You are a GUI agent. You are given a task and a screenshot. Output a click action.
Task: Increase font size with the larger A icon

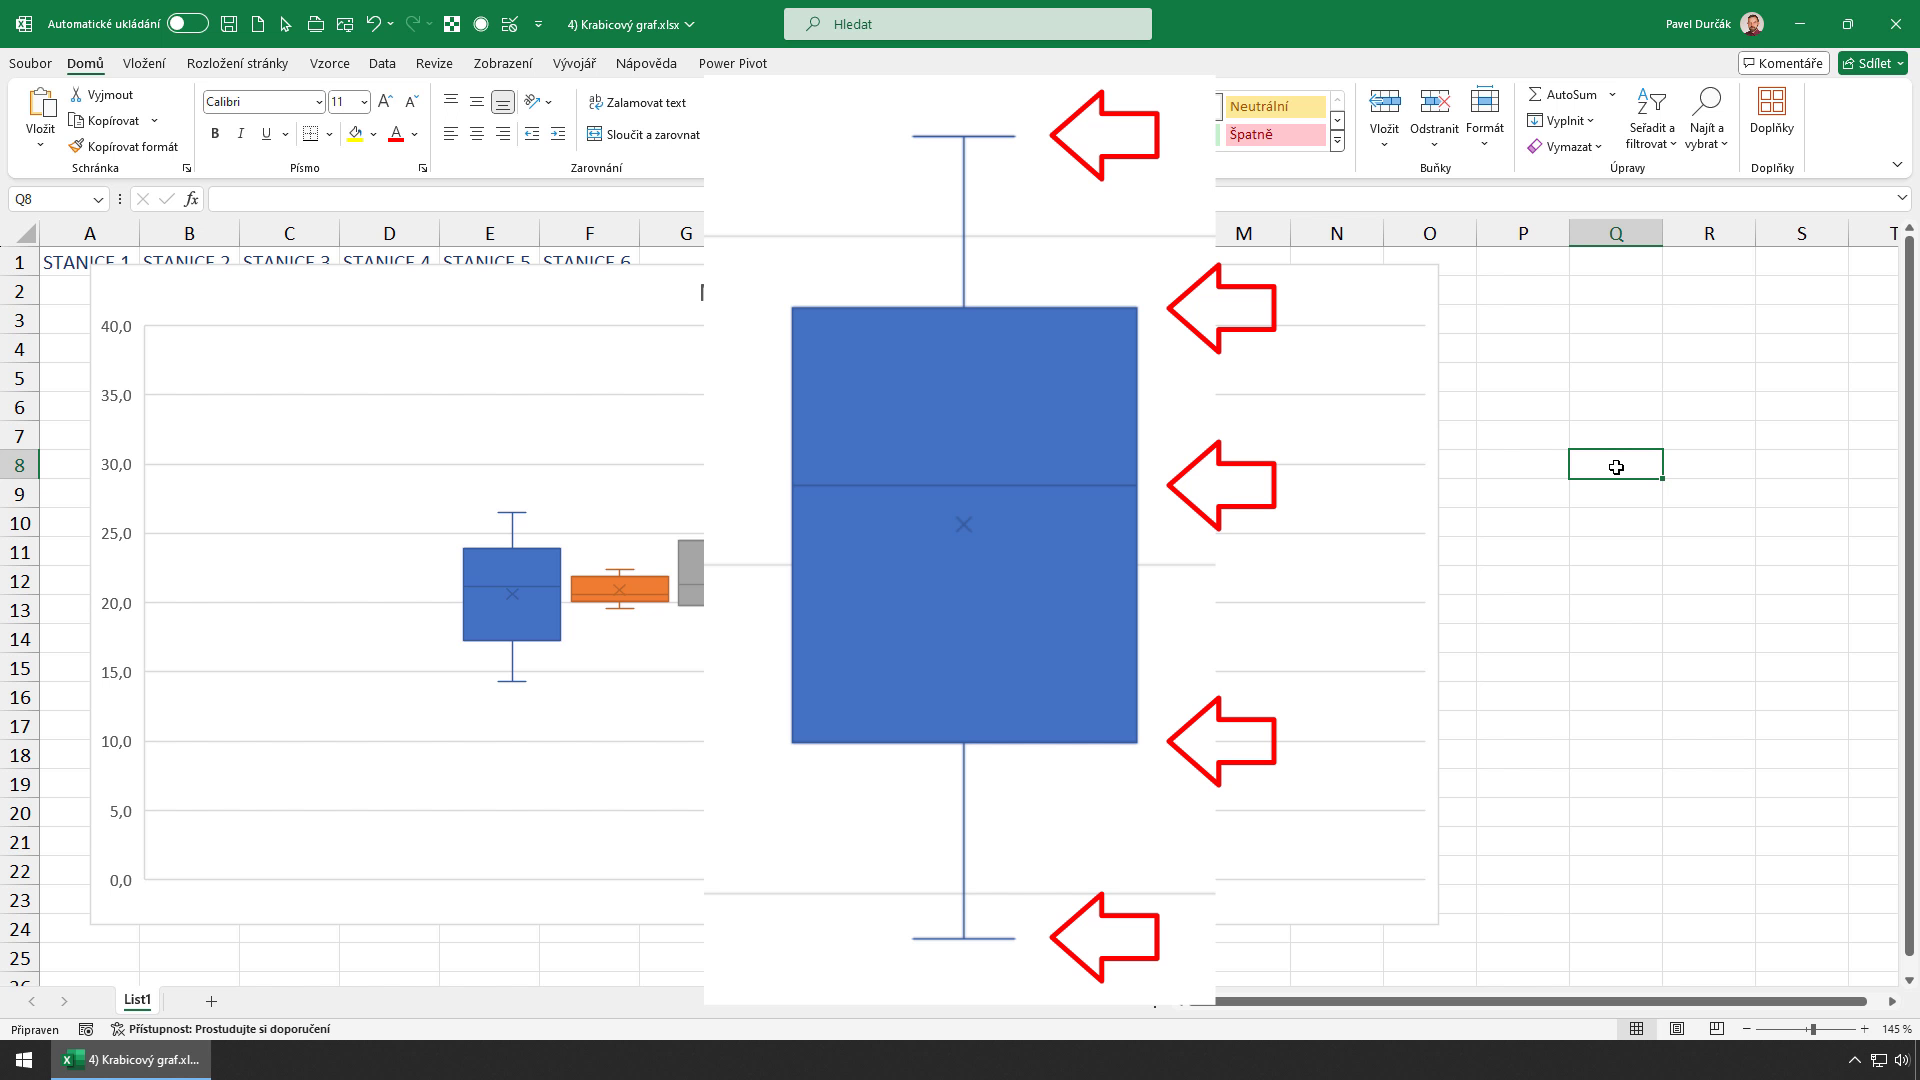[385, 102]
